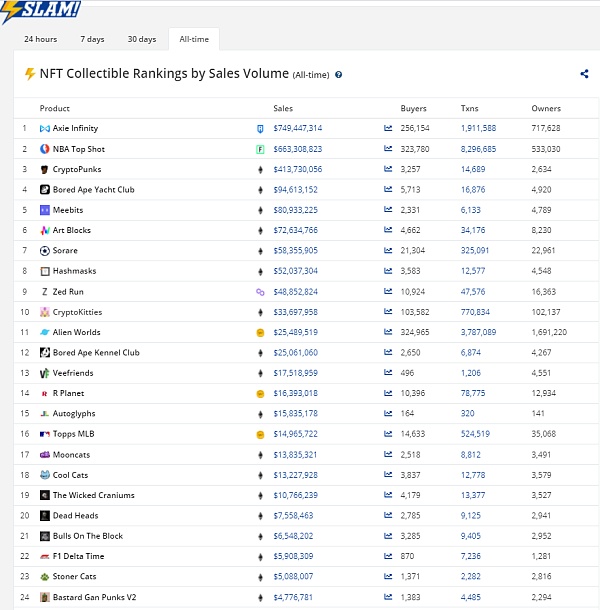Click Axie Infinity Ronin blockchain icon
Viewport: 600px width, 610px height.
coord(260,129)
